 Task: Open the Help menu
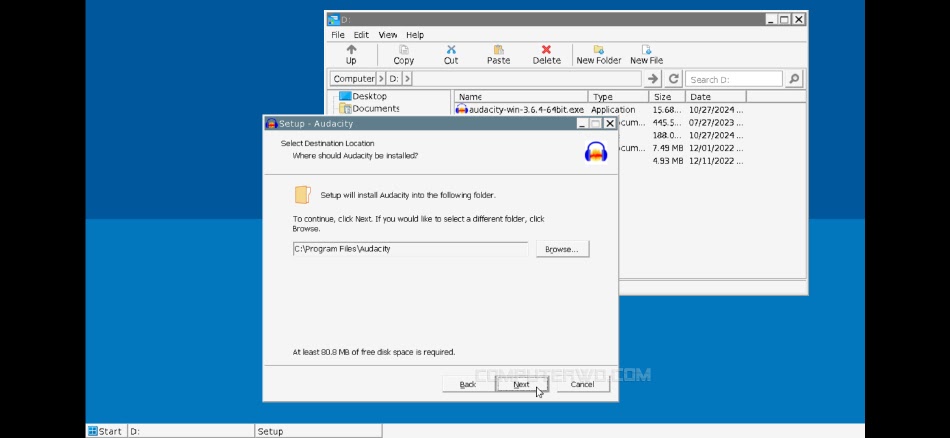tap(415, 35)
